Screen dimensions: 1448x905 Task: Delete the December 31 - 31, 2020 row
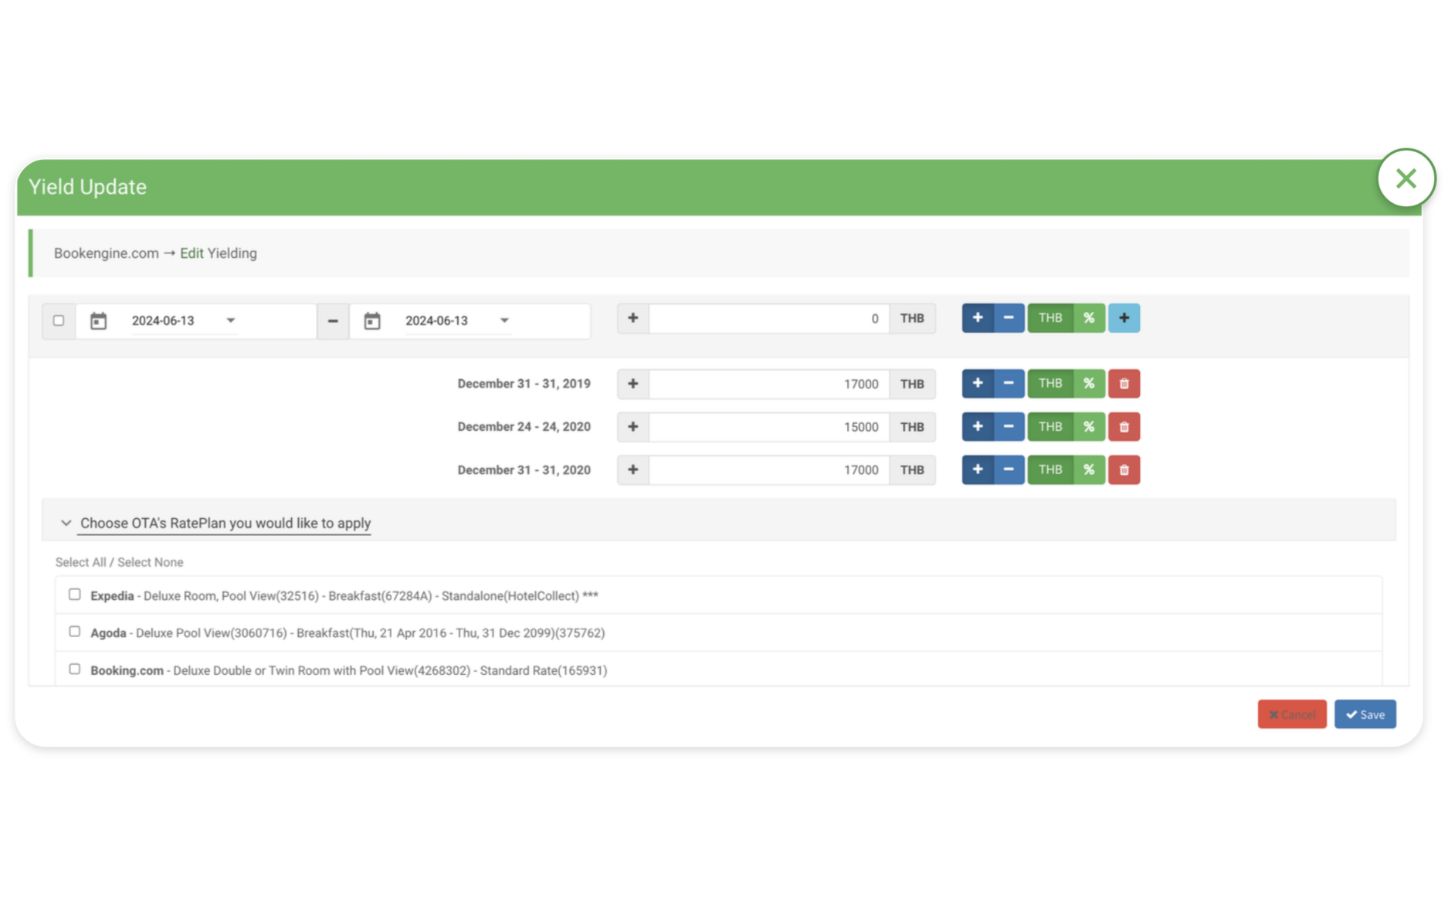coord(1124,470)
